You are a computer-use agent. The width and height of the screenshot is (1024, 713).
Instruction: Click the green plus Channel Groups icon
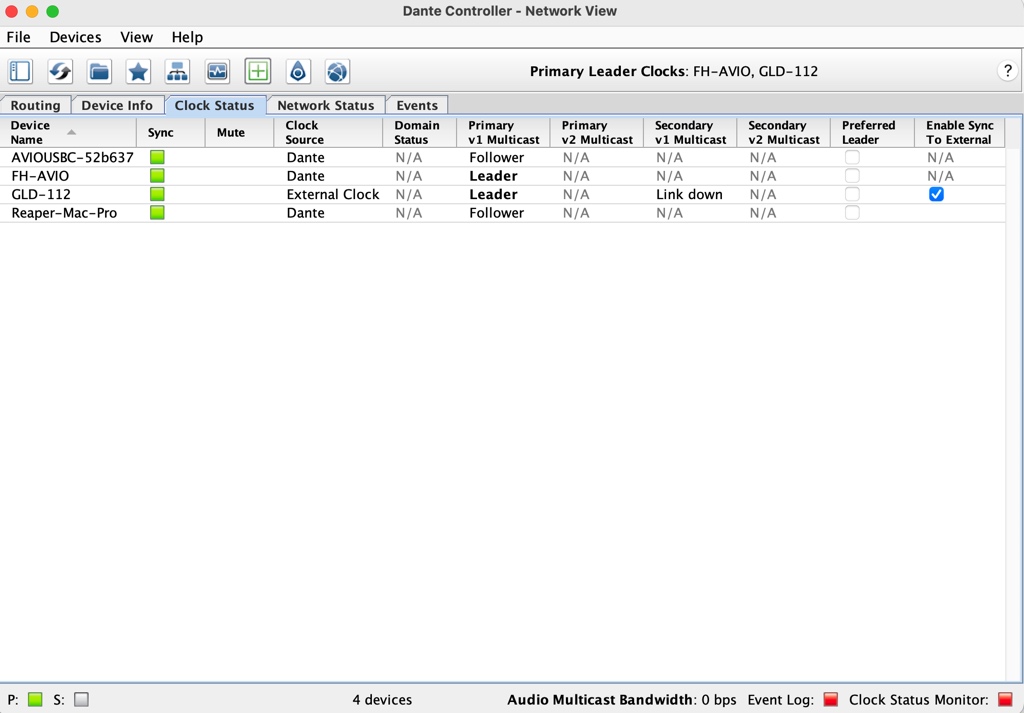tap(257, 71)
